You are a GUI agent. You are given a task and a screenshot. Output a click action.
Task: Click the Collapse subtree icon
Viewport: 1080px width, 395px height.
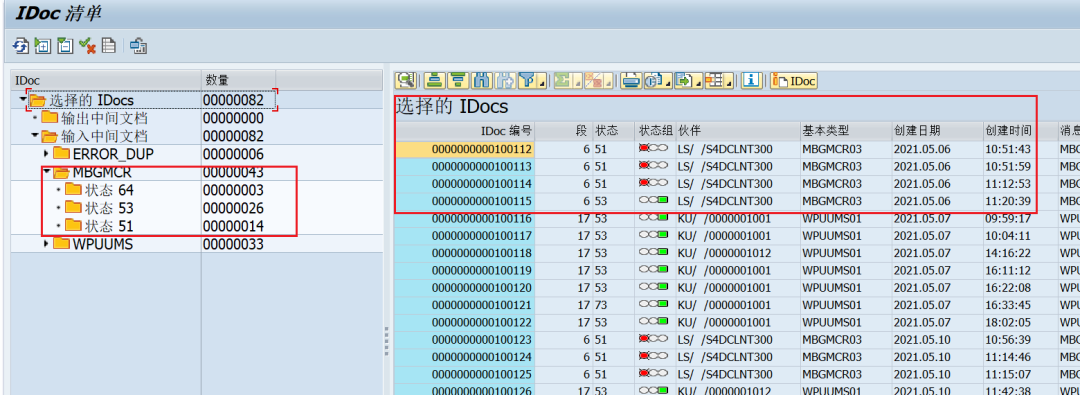pos(65,46)
